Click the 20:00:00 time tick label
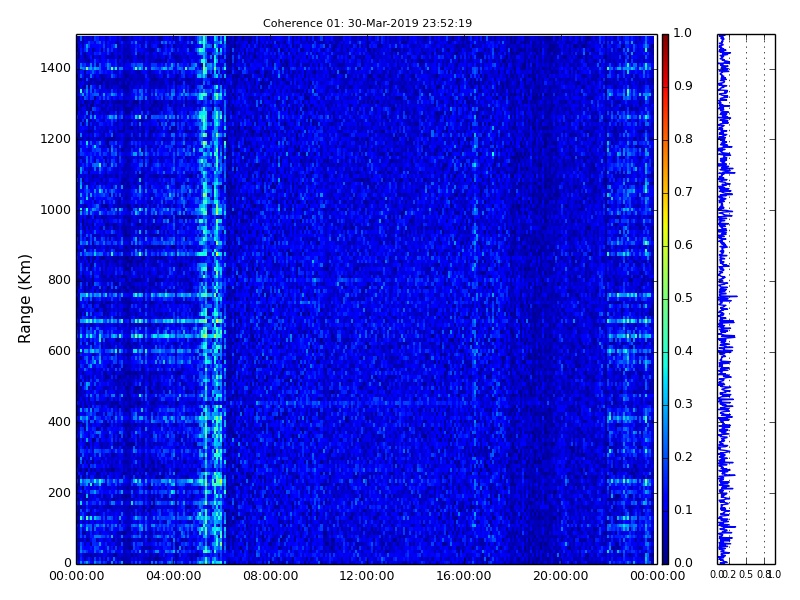Image resolution: width=800 pixels, height=600 pixels. 561,576
